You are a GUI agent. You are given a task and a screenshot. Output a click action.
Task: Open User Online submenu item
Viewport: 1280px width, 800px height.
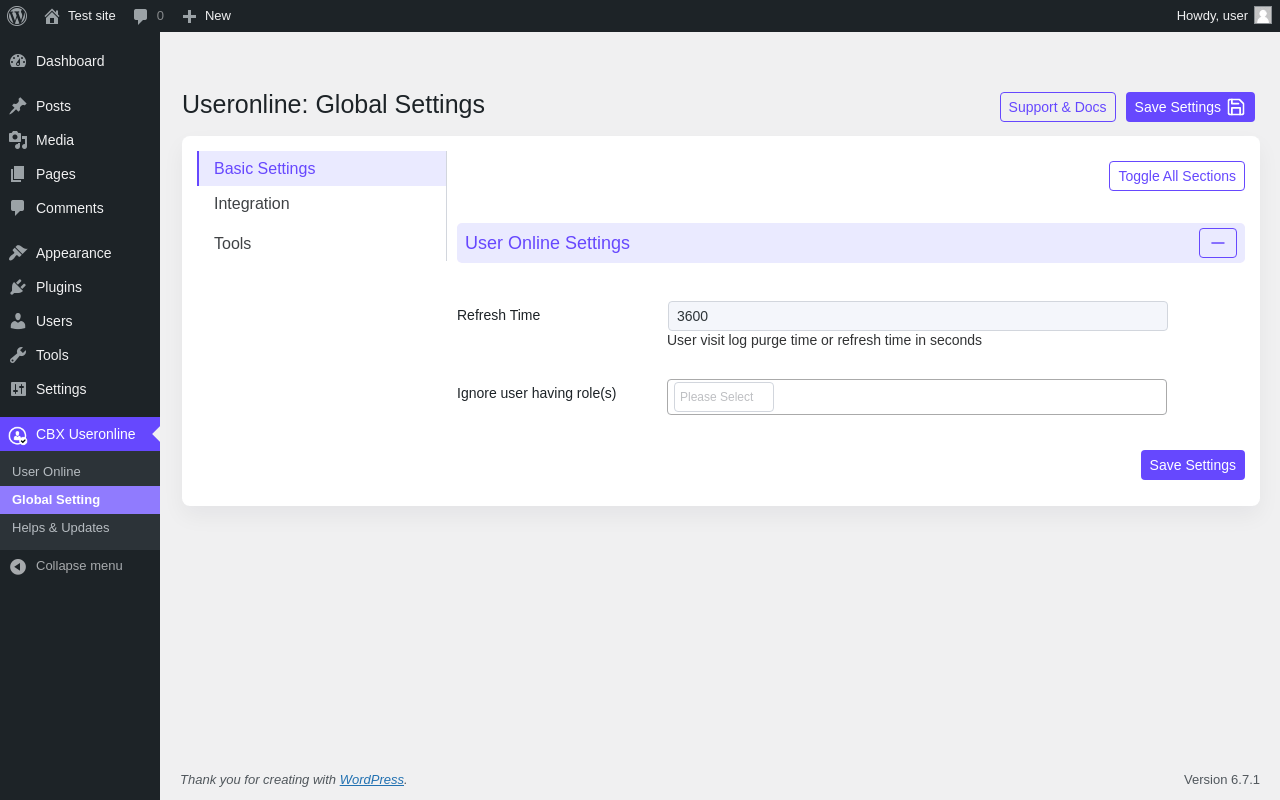80,472
